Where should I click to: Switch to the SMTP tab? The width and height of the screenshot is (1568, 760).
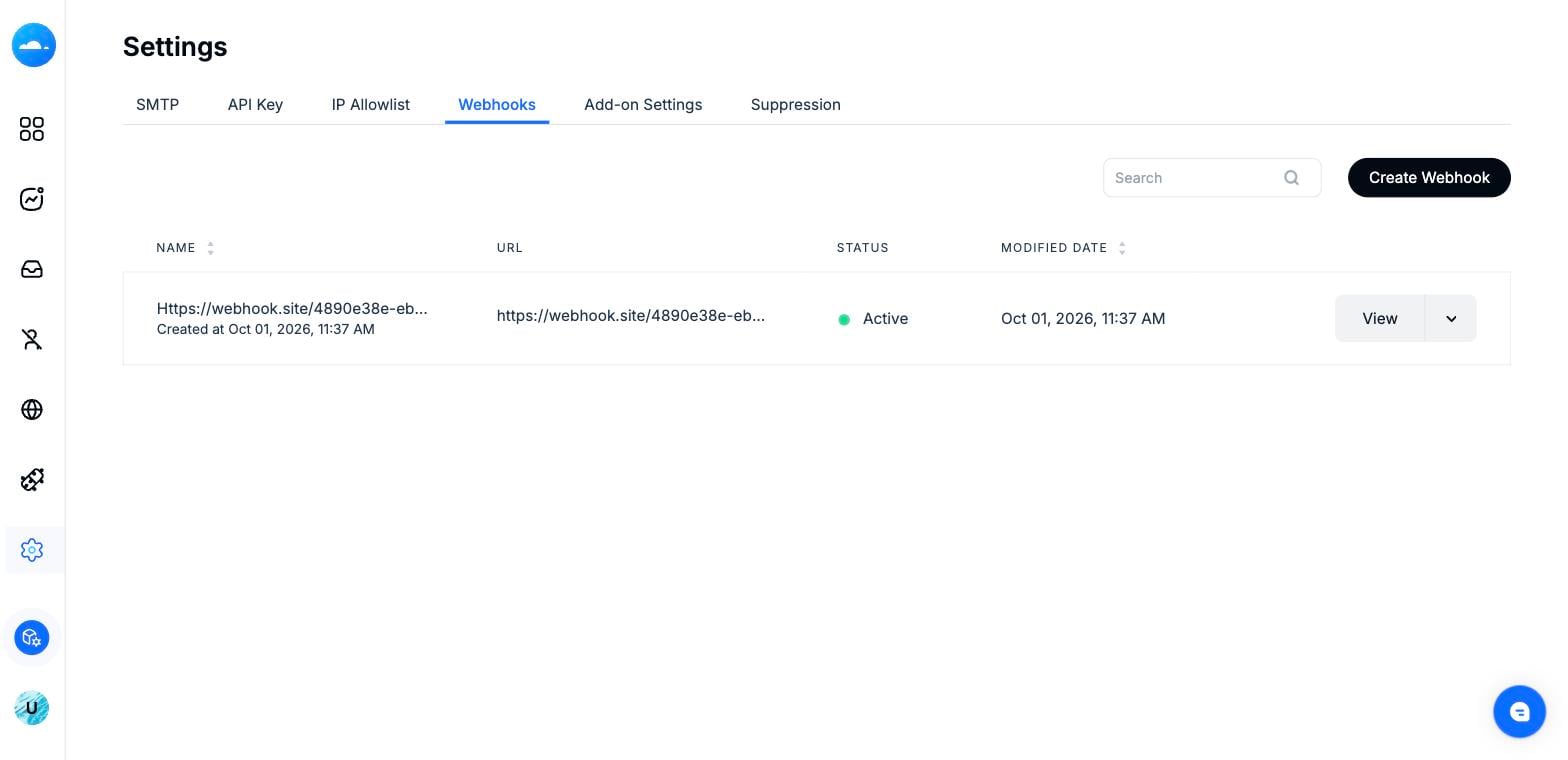pyautogui.click(x=157, y=105)
